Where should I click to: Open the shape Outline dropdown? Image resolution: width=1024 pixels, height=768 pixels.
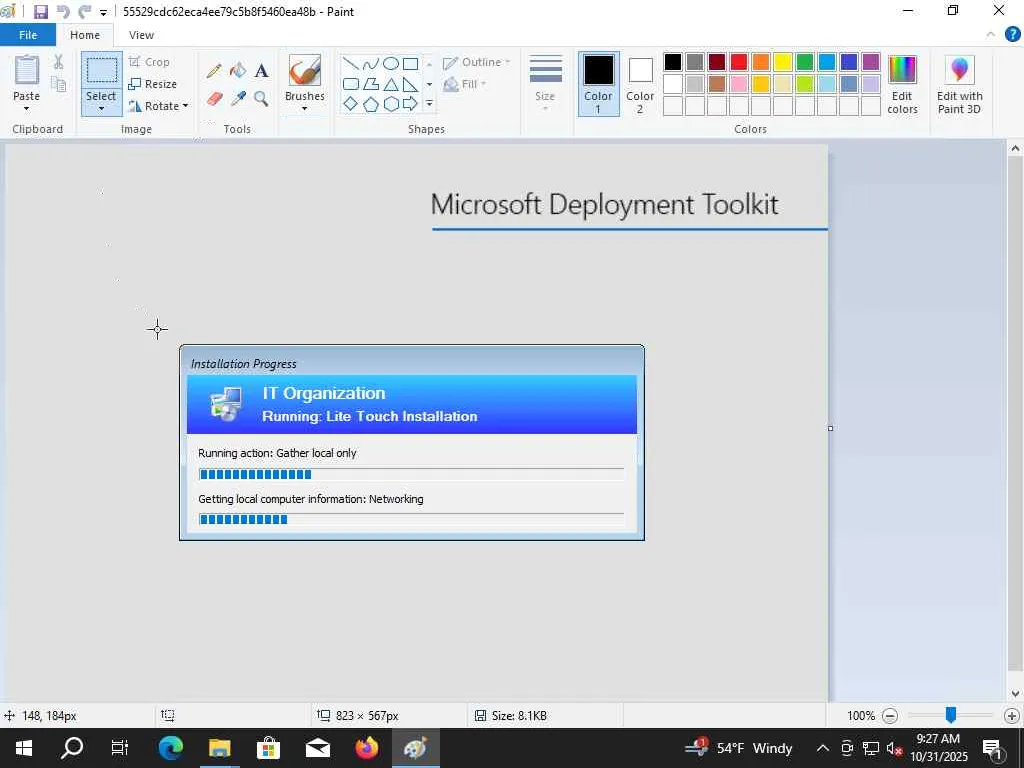(x=477, y=63)
